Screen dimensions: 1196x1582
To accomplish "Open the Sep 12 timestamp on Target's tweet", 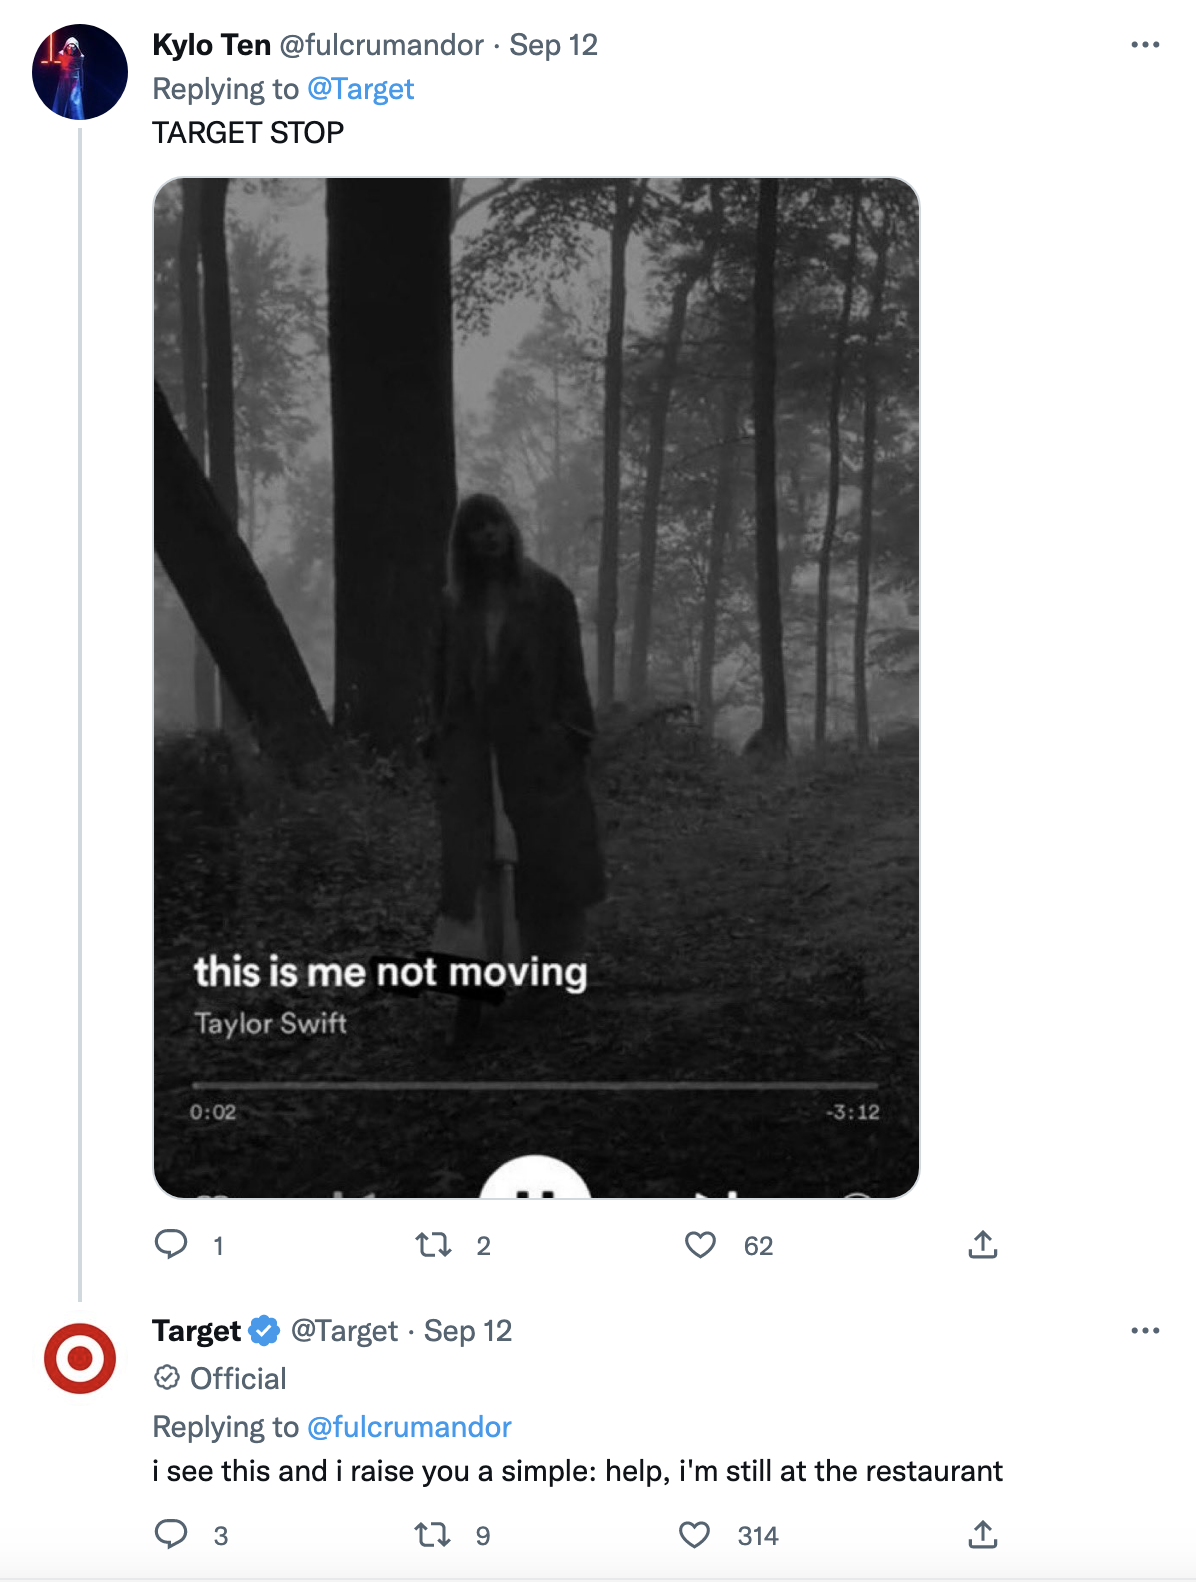I will pos(467,1331).
